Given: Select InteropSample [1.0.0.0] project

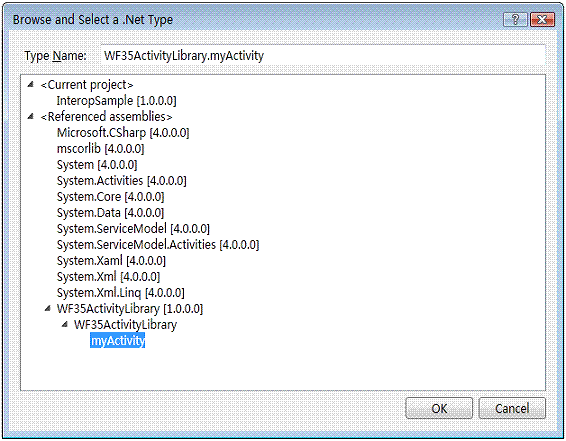Looking at the screenshot, I should click(117, 101).
